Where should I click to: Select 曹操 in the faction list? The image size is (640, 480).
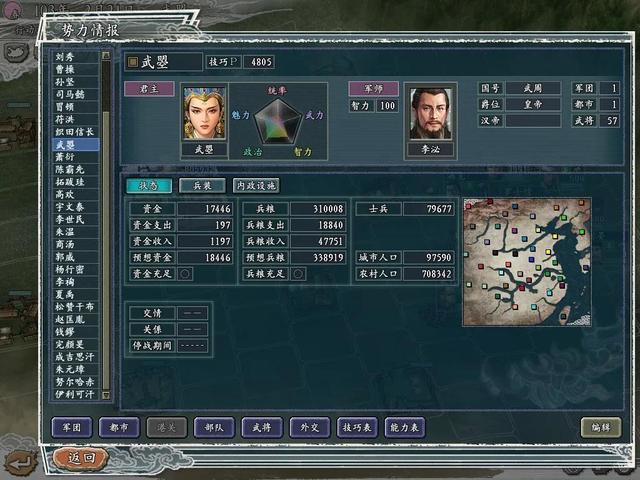click(x=76, y=69)
